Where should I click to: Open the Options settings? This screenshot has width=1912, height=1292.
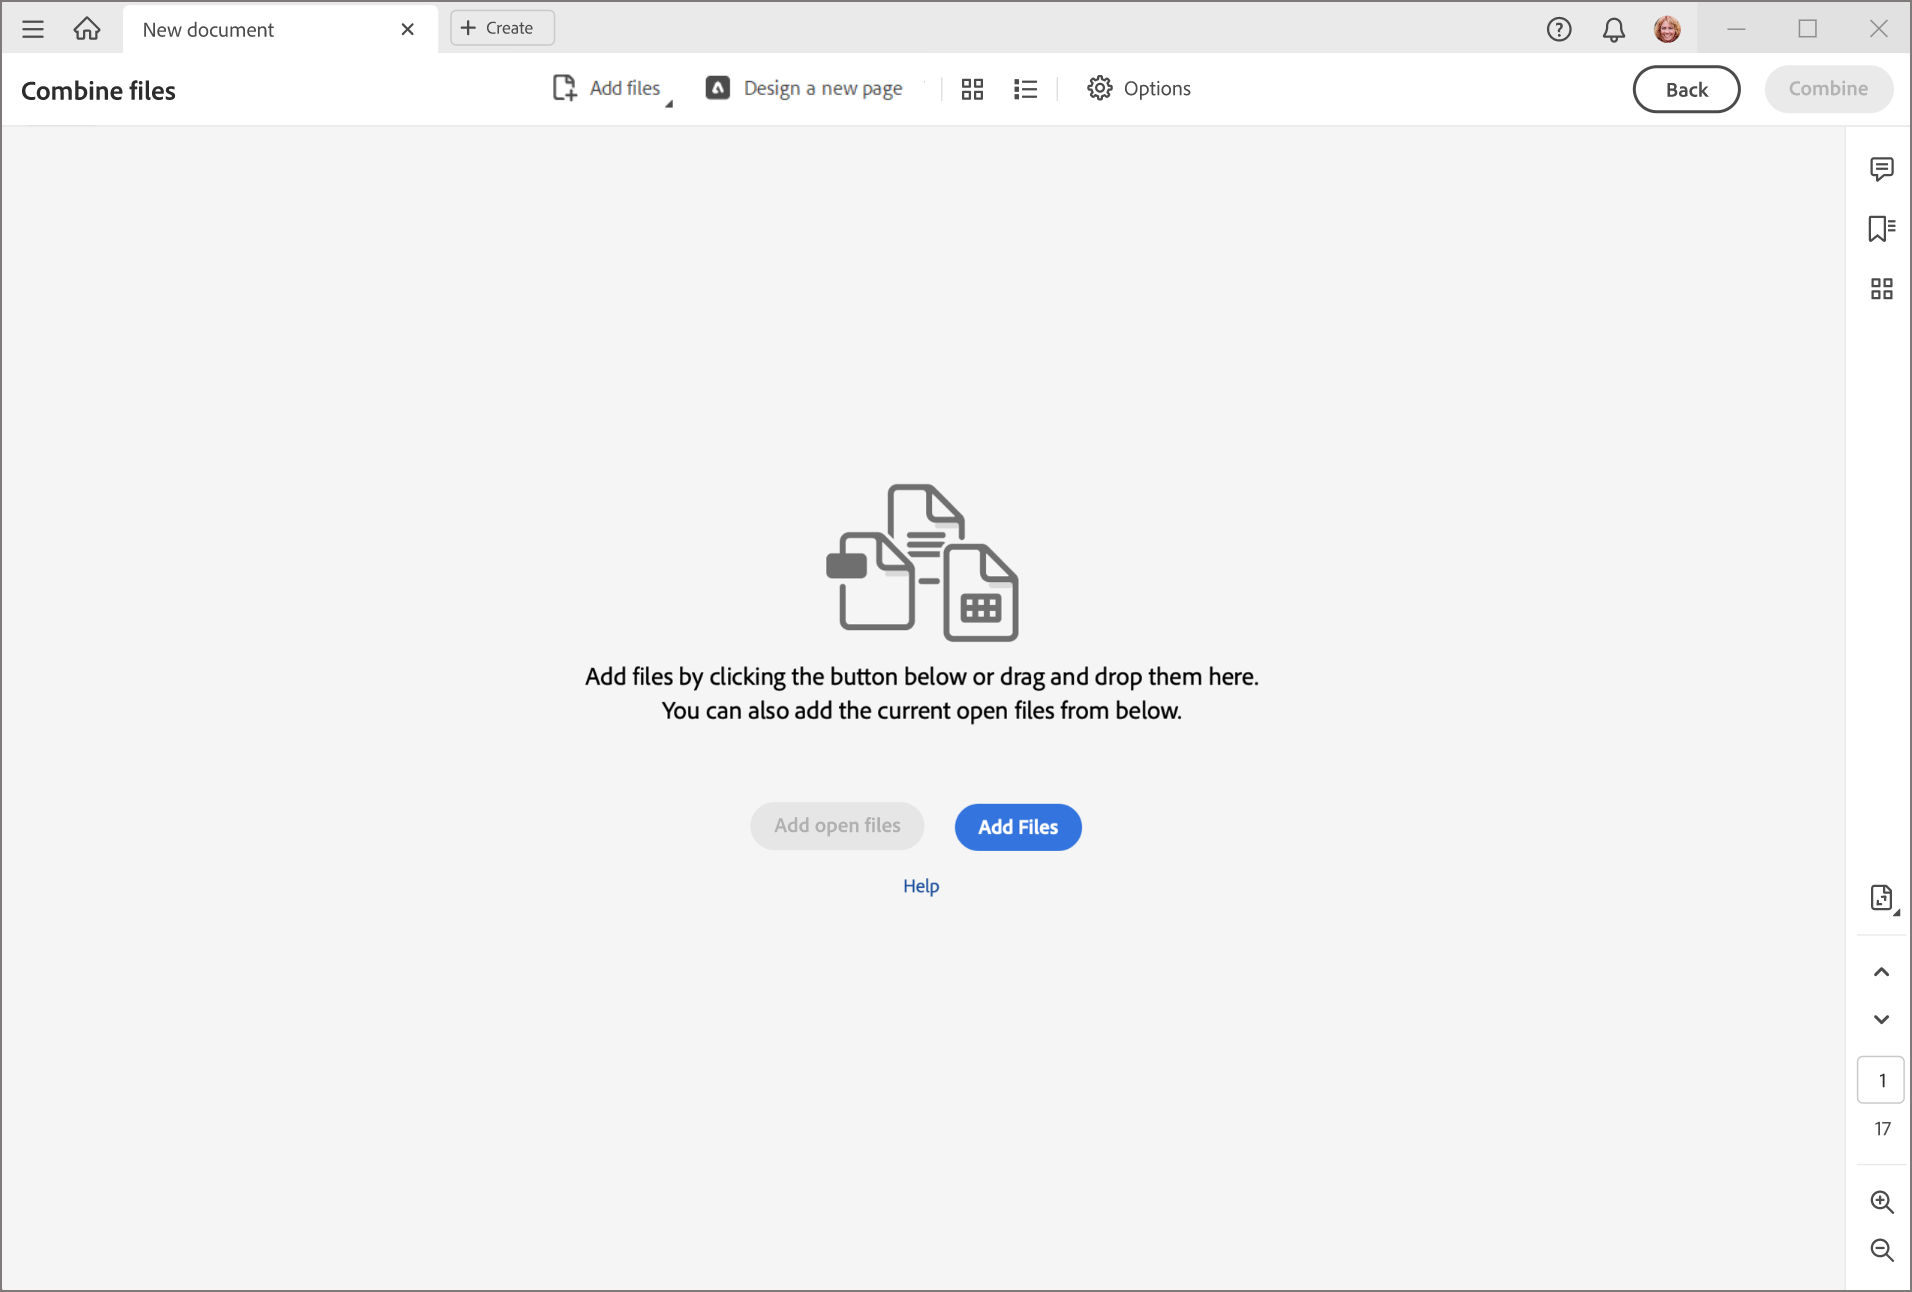pos(1139,88)
